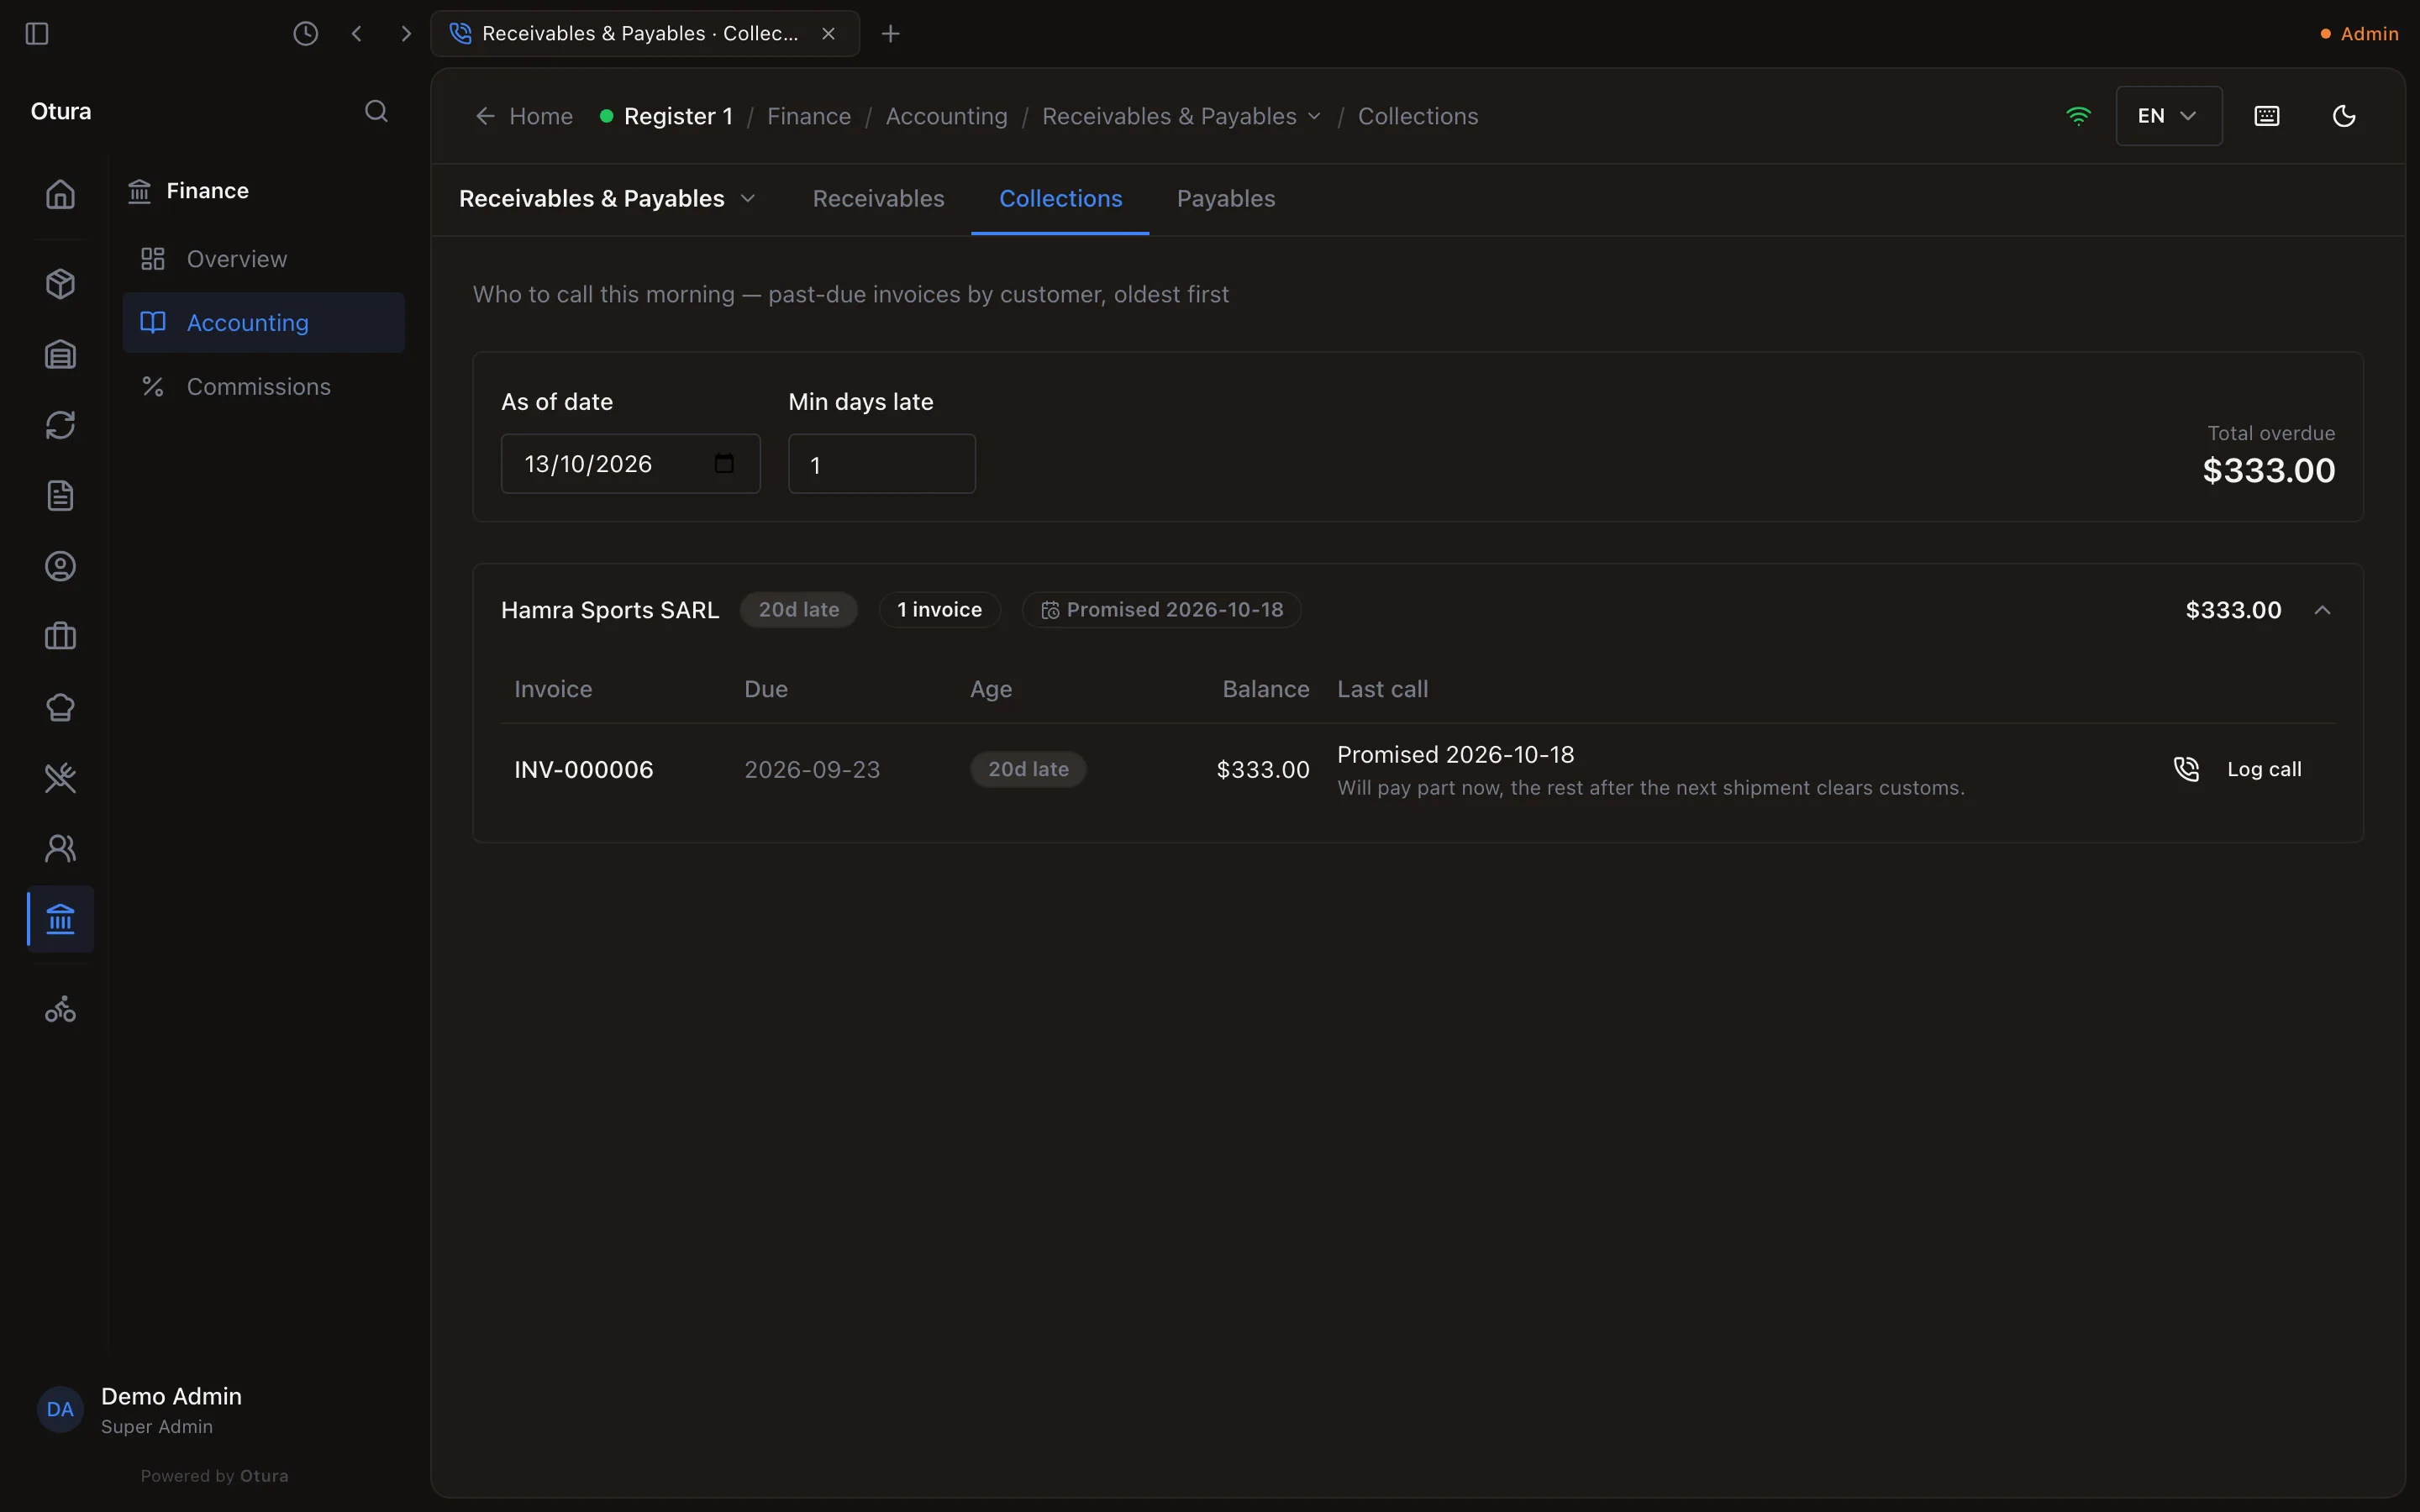Open the package box icon in rail

(60, 284)
